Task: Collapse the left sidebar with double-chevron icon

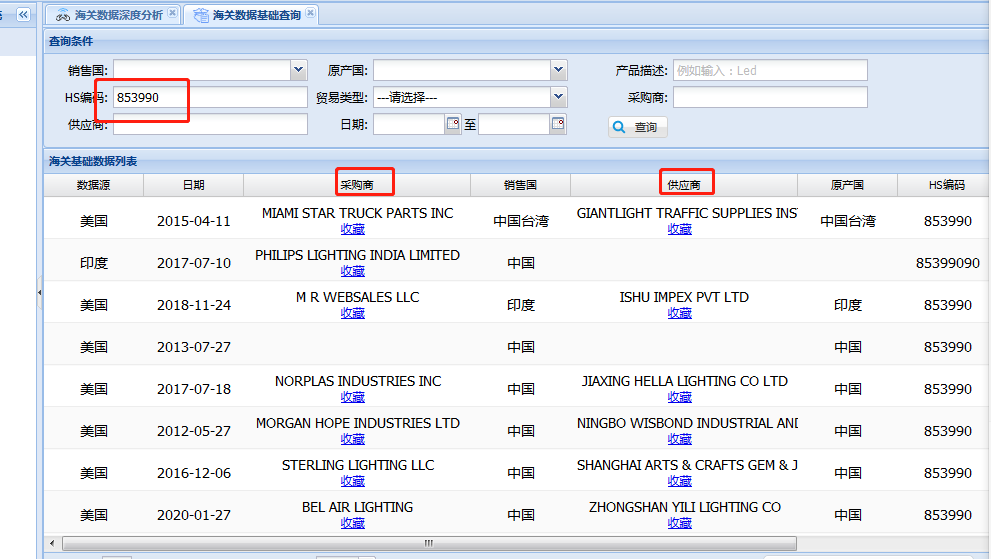Action: (23, 15)
